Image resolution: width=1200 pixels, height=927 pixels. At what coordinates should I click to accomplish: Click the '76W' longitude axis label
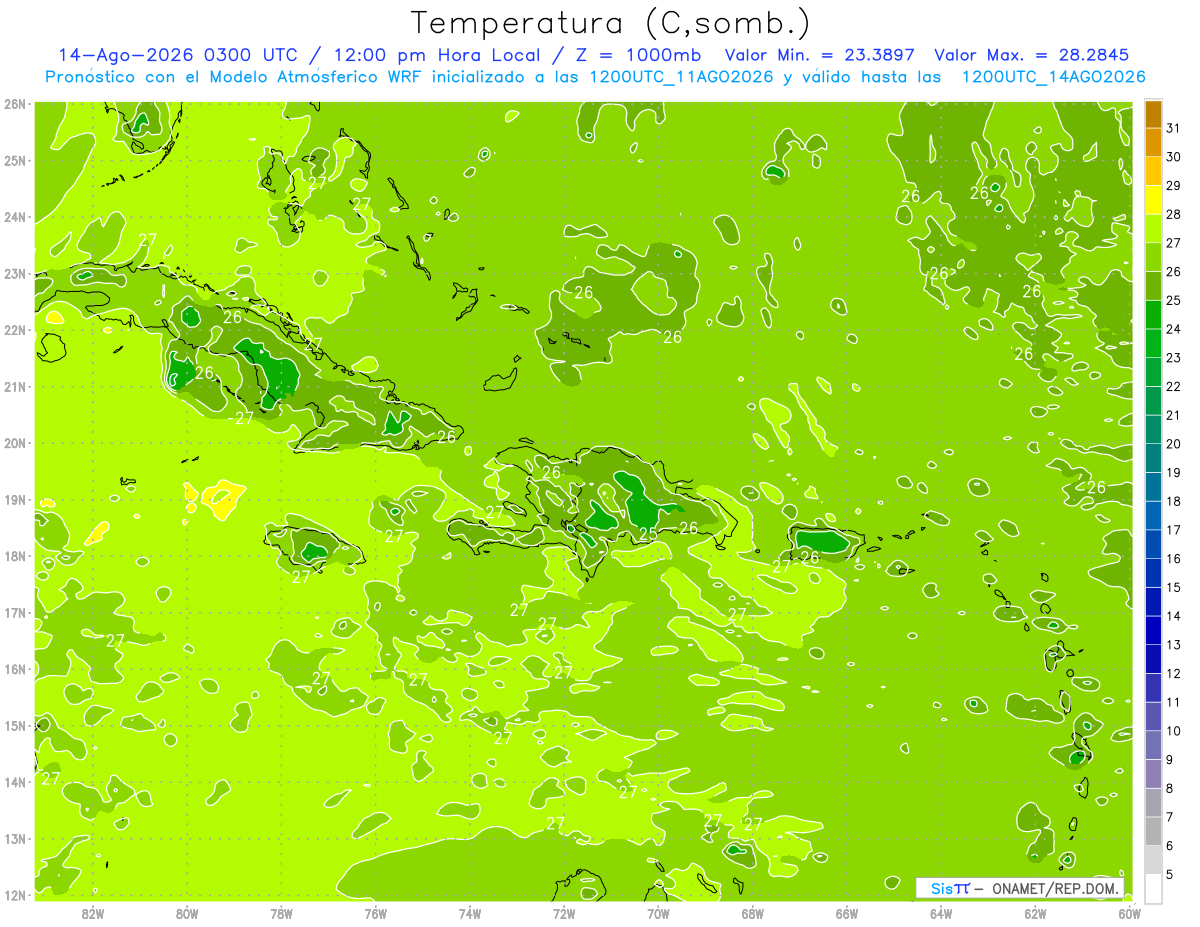point(376,913)
